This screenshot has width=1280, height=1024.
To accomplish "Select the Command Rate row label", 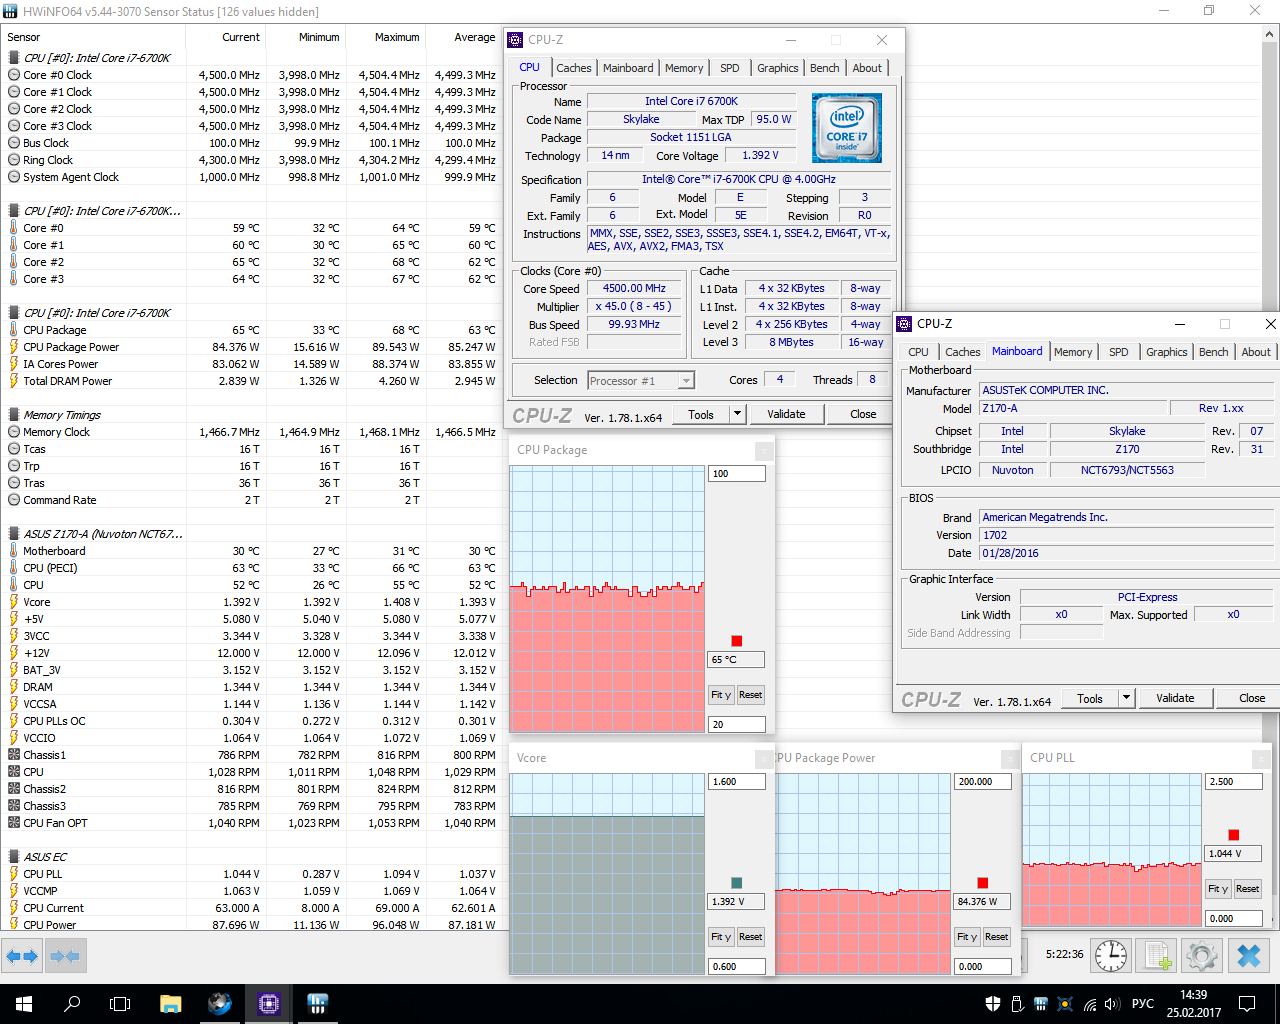I will click(x=60, y=500).
